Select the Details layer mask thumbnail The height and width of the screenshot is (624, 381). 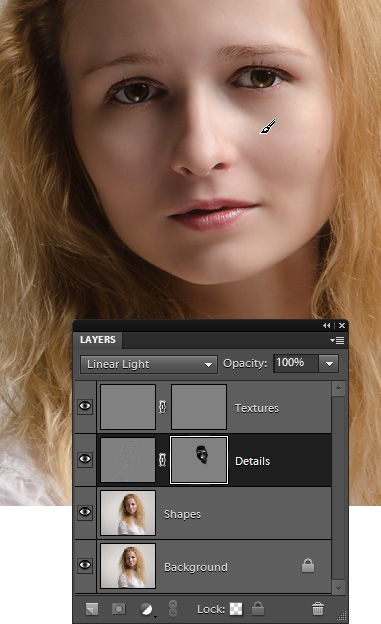click(x=199, y=460)
